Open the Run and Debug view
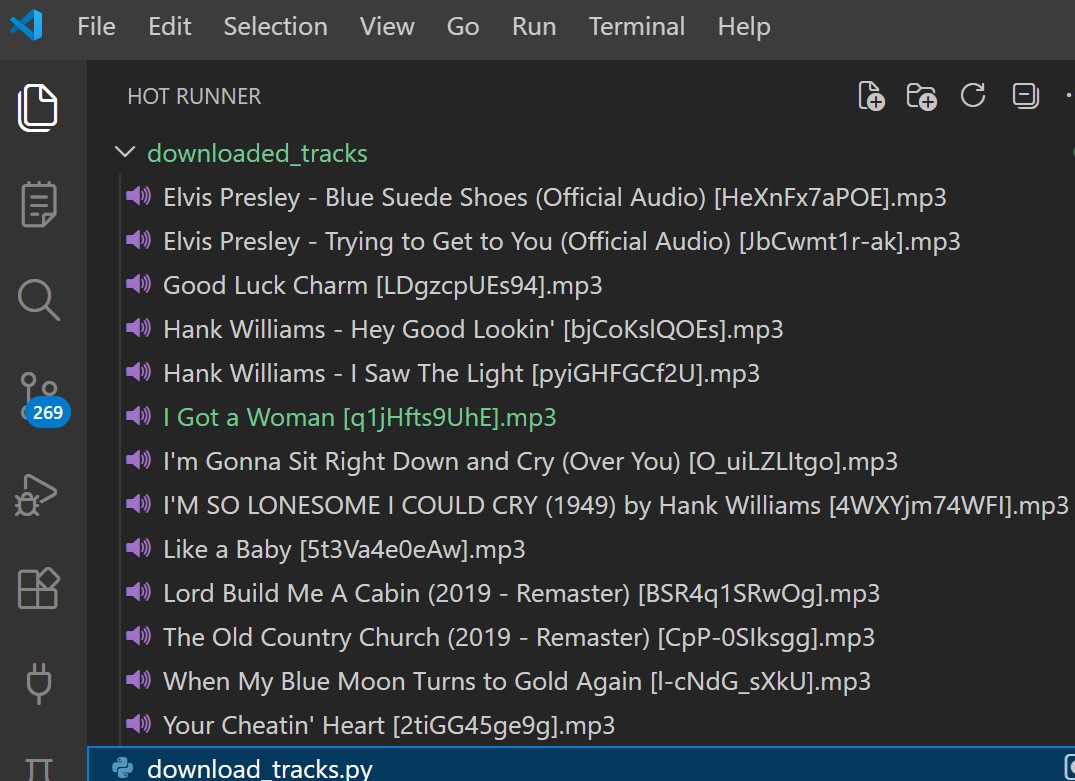Screen dimensions: 1075x781 pyautogui.click(x=36, y=494)
